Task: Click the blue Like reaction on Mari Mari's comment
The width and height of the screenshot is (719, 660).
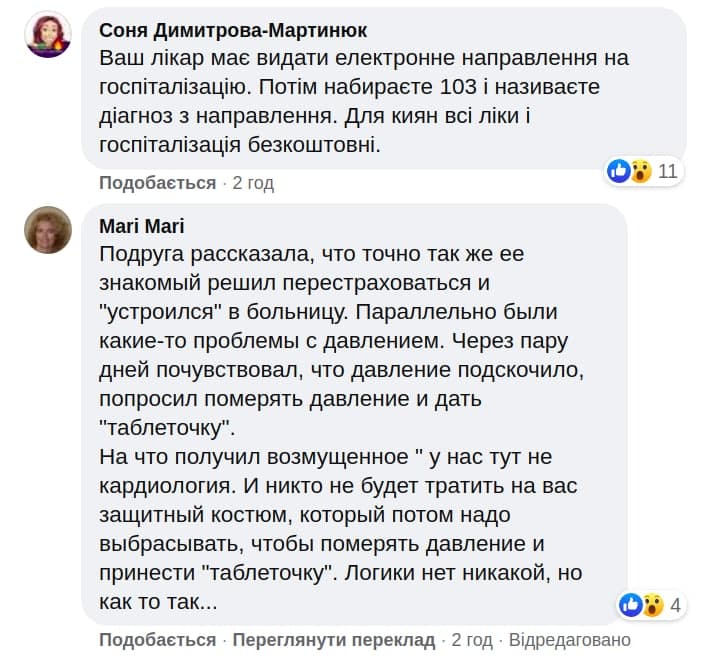Action: [x=631, y=605]
